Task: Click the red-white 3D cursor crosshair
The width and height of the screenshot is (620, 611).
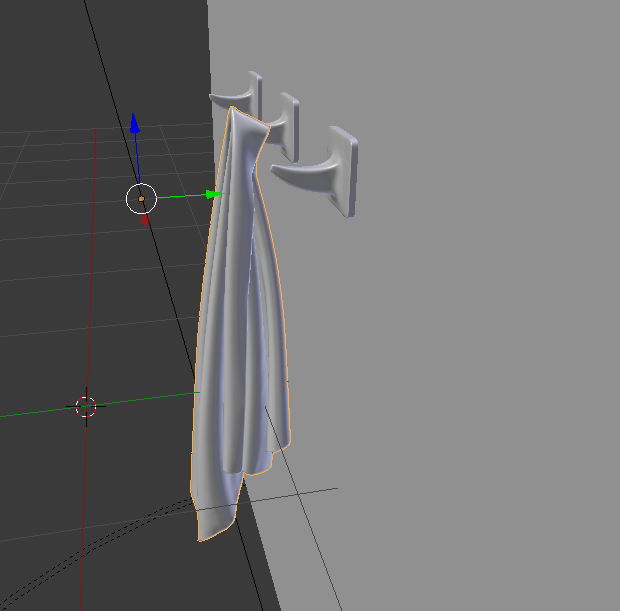Action: [86, 406]
